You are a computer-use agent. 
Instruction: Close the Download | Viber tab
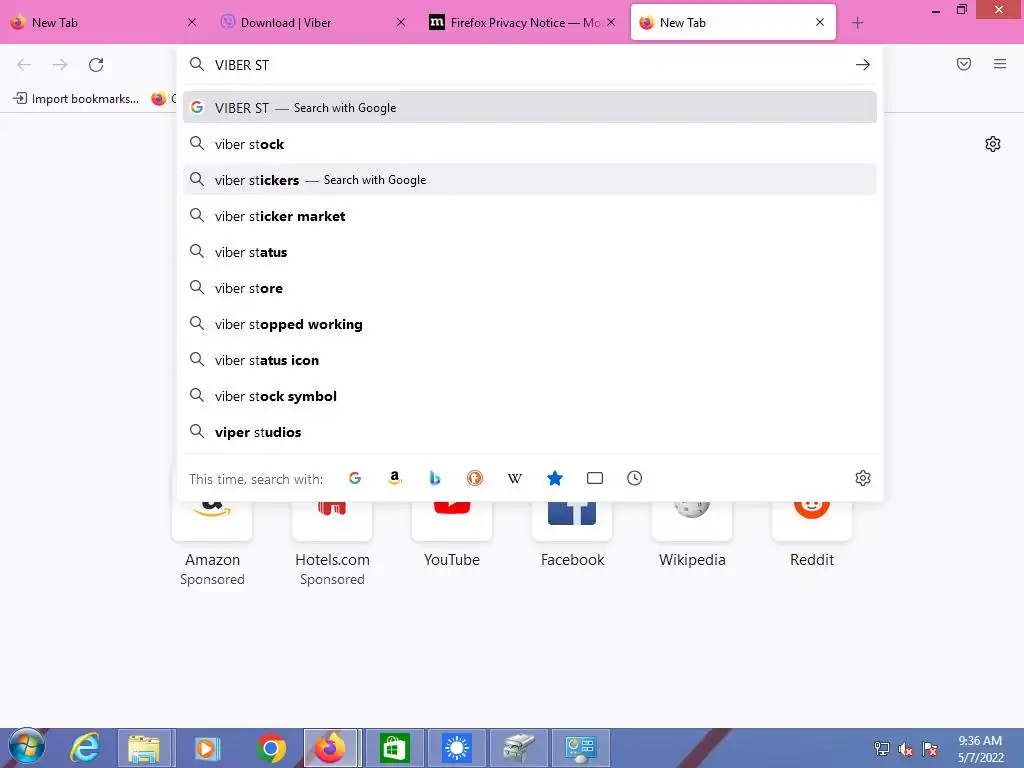(401, 22)
